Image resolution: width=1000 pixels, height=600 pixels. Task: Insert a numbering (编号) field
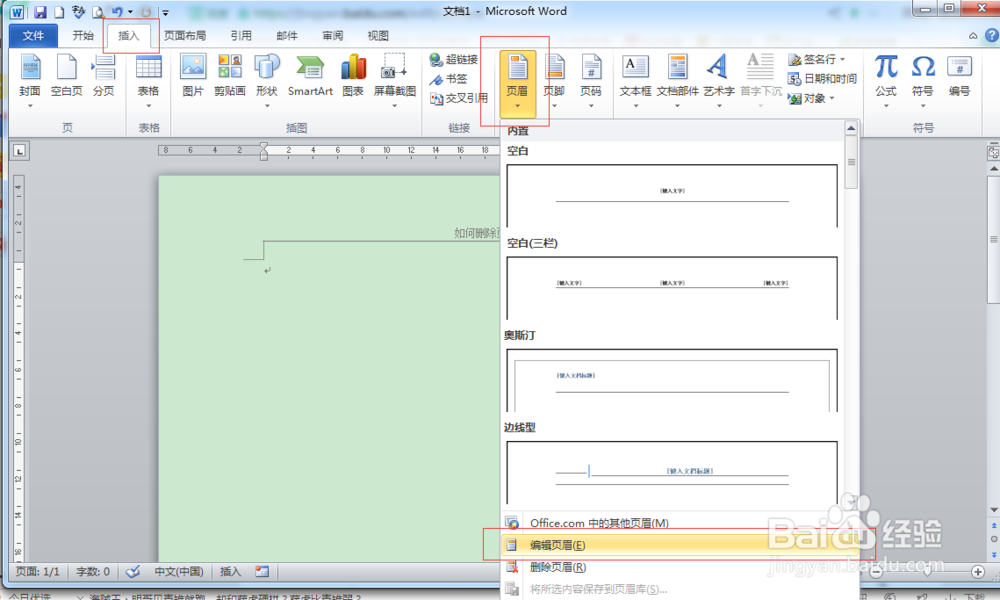click(959, 77)
